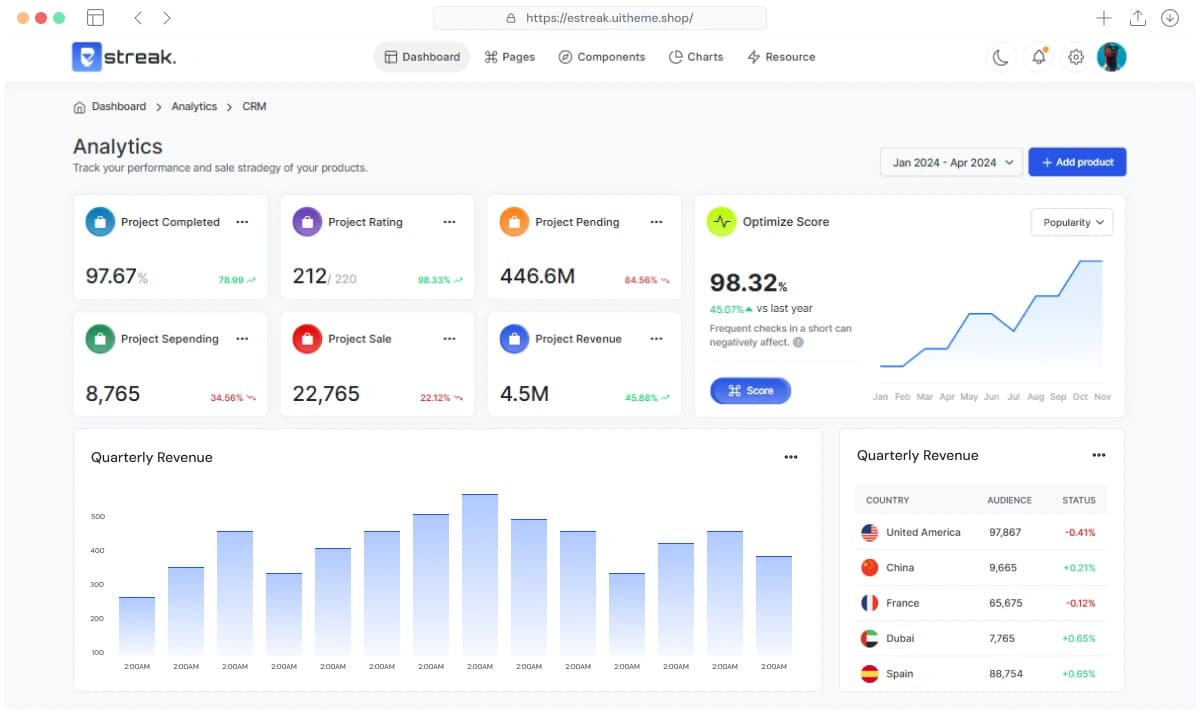Image resolution: width=1200 pixels, height=714 pixels.
Task: Open settings via the gear icon
Action: 1076,57
